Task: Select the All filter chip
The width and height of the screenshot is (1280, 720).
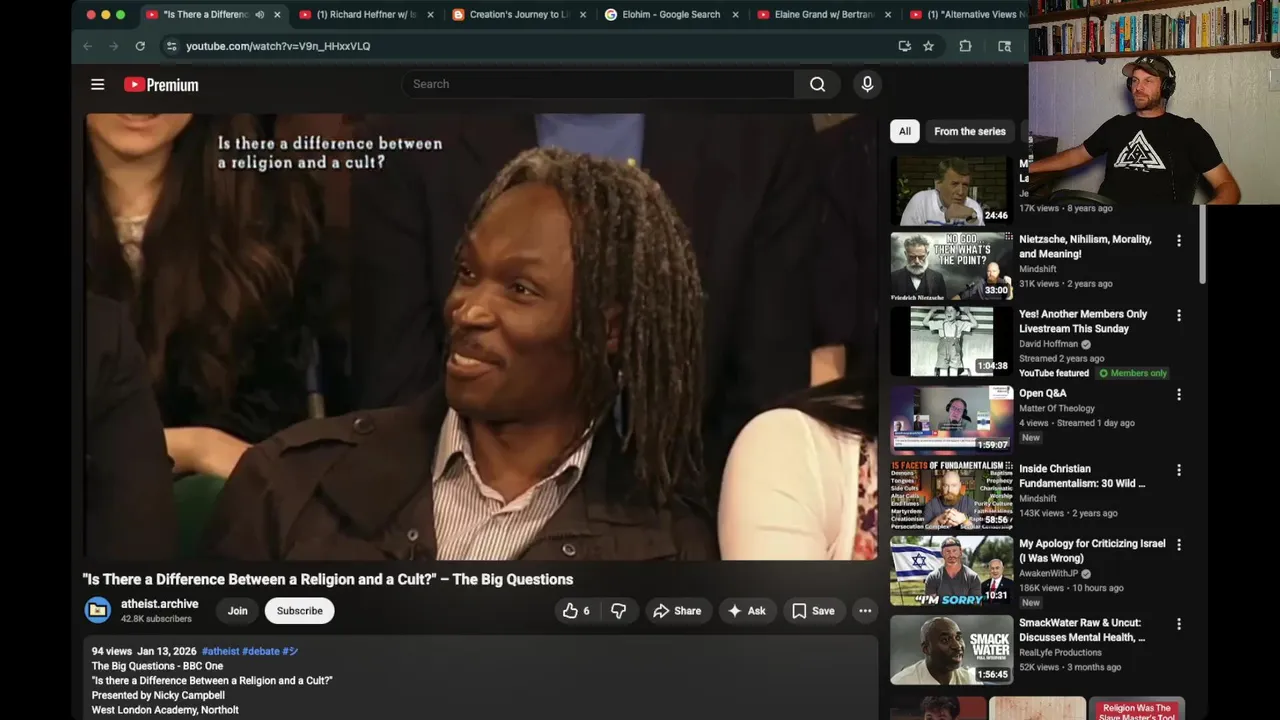Action: pos(904,131)
